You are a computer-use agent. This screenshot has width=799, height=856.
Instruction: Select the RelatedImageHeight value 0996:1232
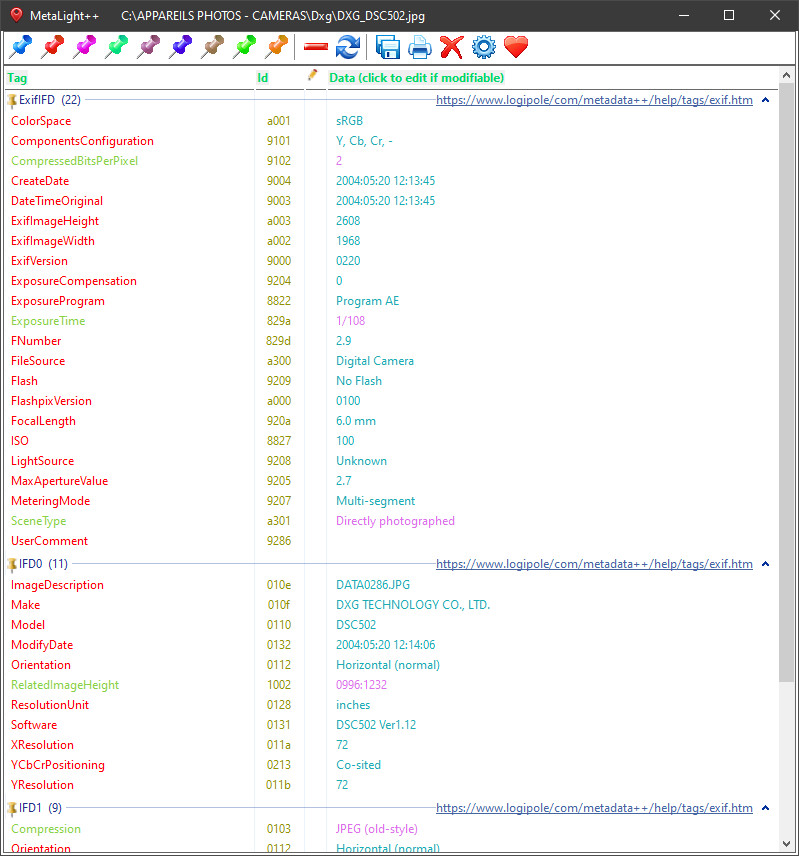tap(361, 685)
